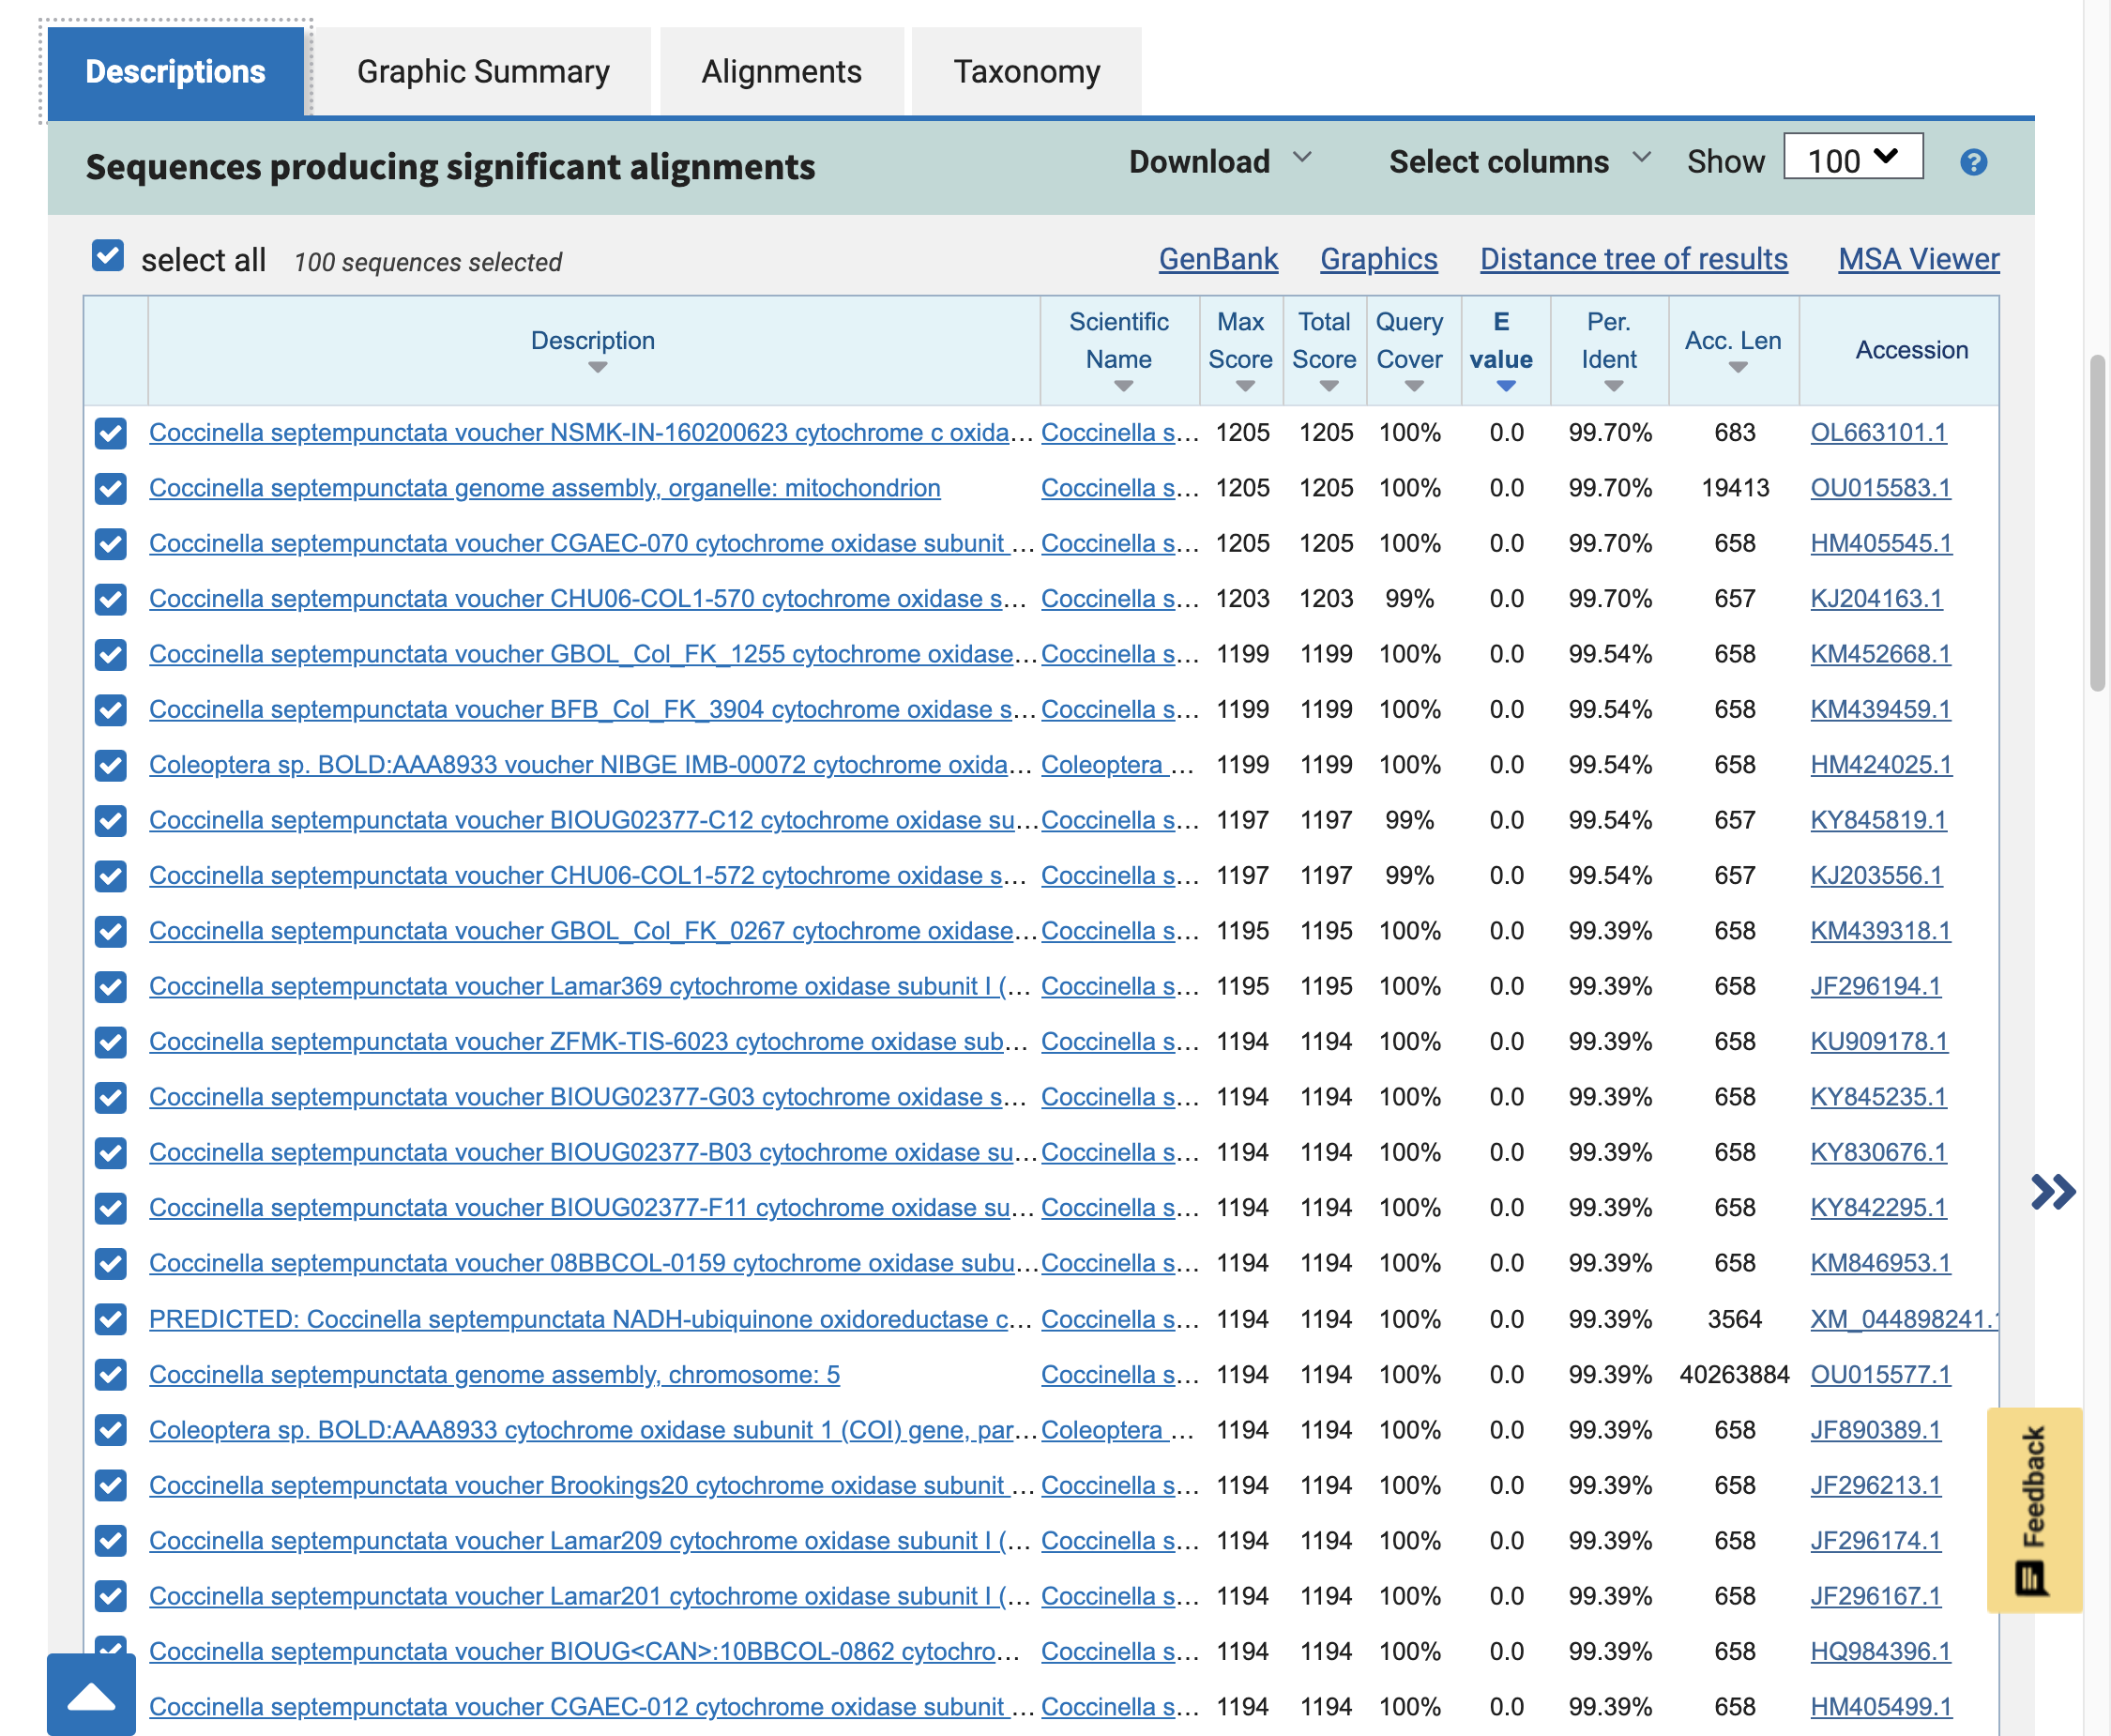Viewport: 2111px width, 1736px height.
Task: Open accession XM_044898241.1 link
Action: (x=1904, y=1319)
